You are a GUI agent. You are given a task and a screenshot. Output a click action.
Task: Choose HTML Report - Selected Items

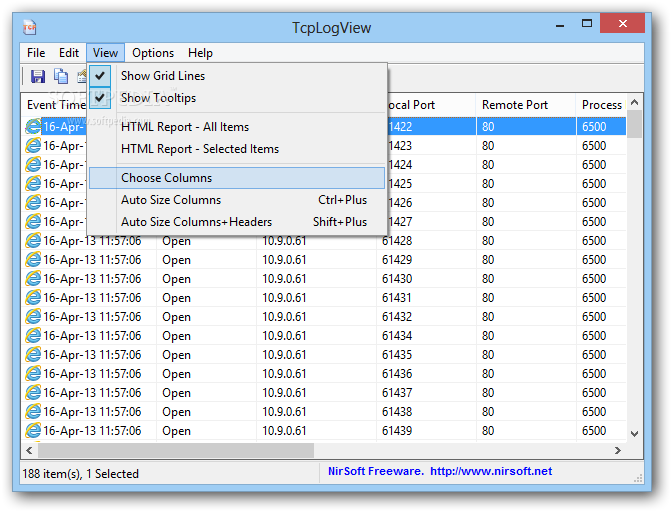pyautogui.click(x=237, y=149)
